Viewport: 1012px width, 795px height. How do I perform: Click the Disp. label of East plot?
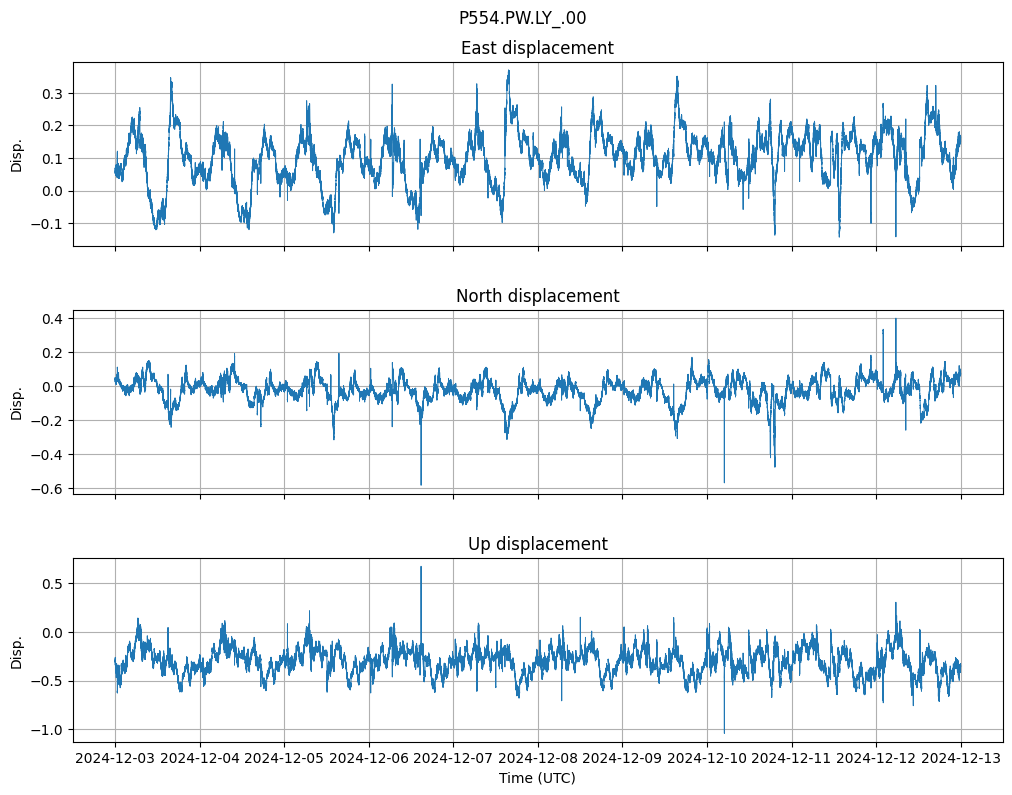coord(17,154)
